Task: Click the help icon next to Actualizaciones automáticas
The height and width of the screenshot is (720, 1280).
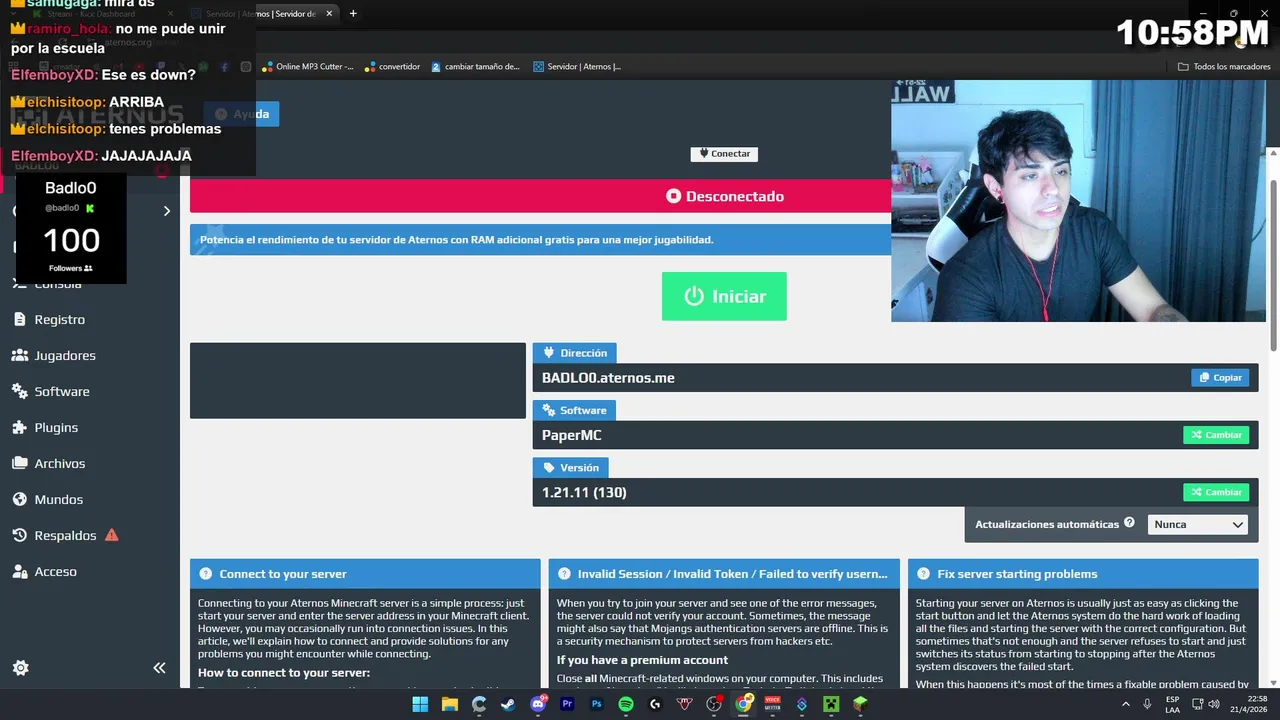Action: [x=1129, y=523]
